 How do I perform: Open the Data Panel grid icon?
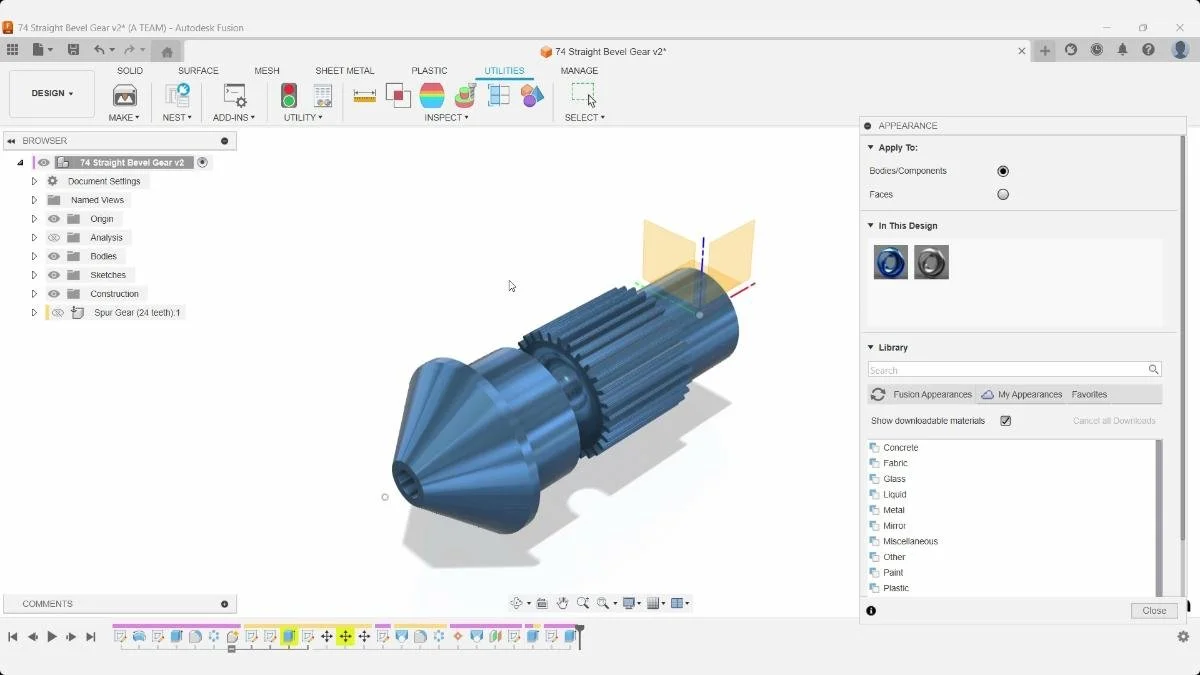pos(12,50)
